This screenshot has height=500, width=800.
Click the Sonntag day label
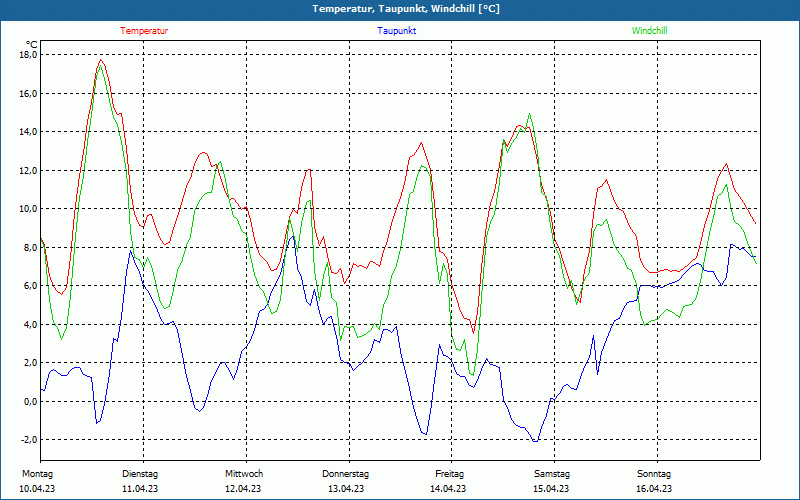(654, 474)
